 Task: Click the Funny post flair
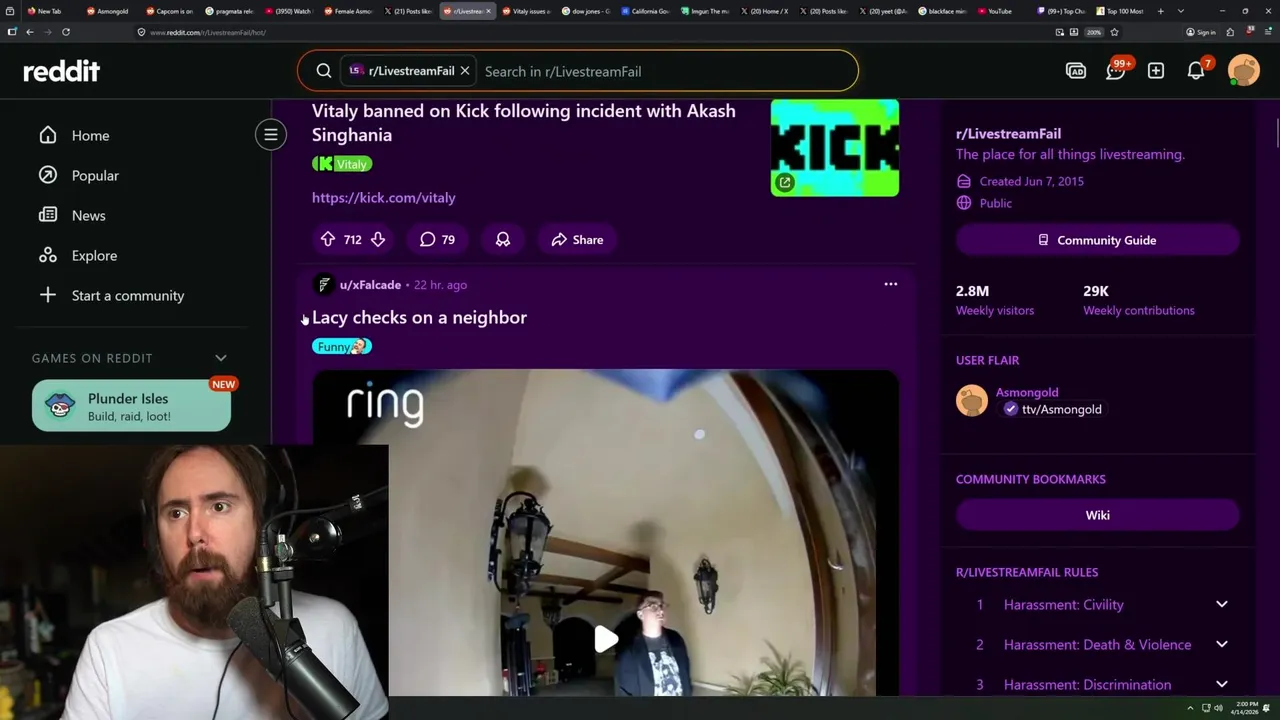point(342,346)
